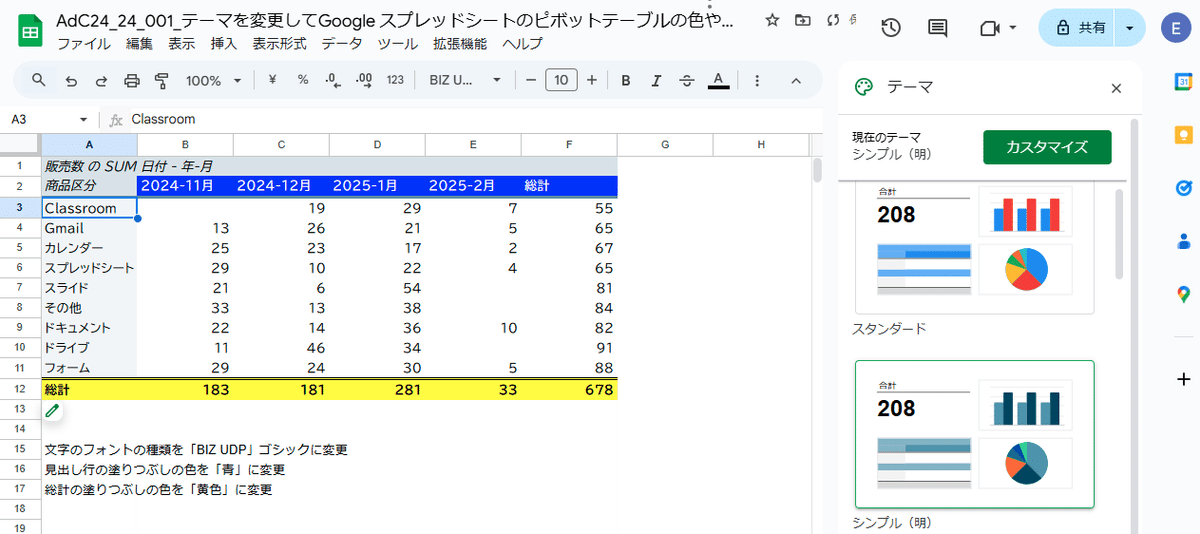Open the ツール menu
This screenshot has width=1200, height=534.
(x=398, y=43)
